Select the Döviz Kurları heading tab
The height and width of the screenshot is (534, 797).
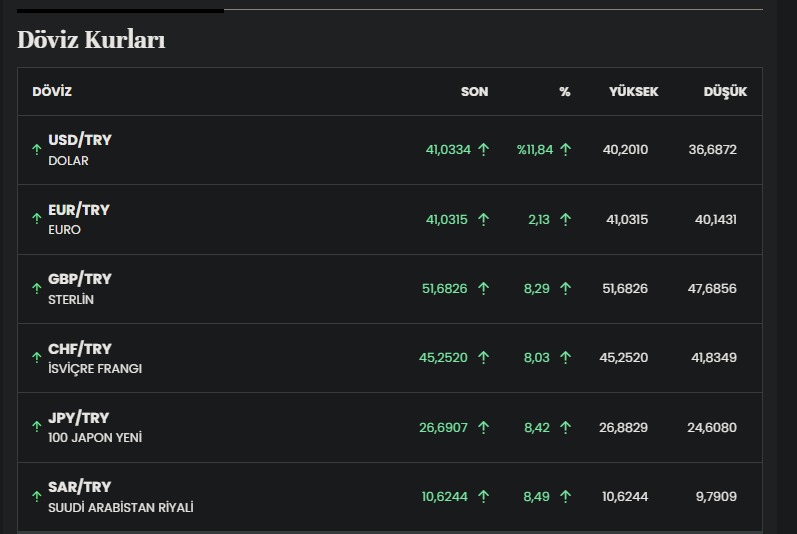click(x=91, y=39)
